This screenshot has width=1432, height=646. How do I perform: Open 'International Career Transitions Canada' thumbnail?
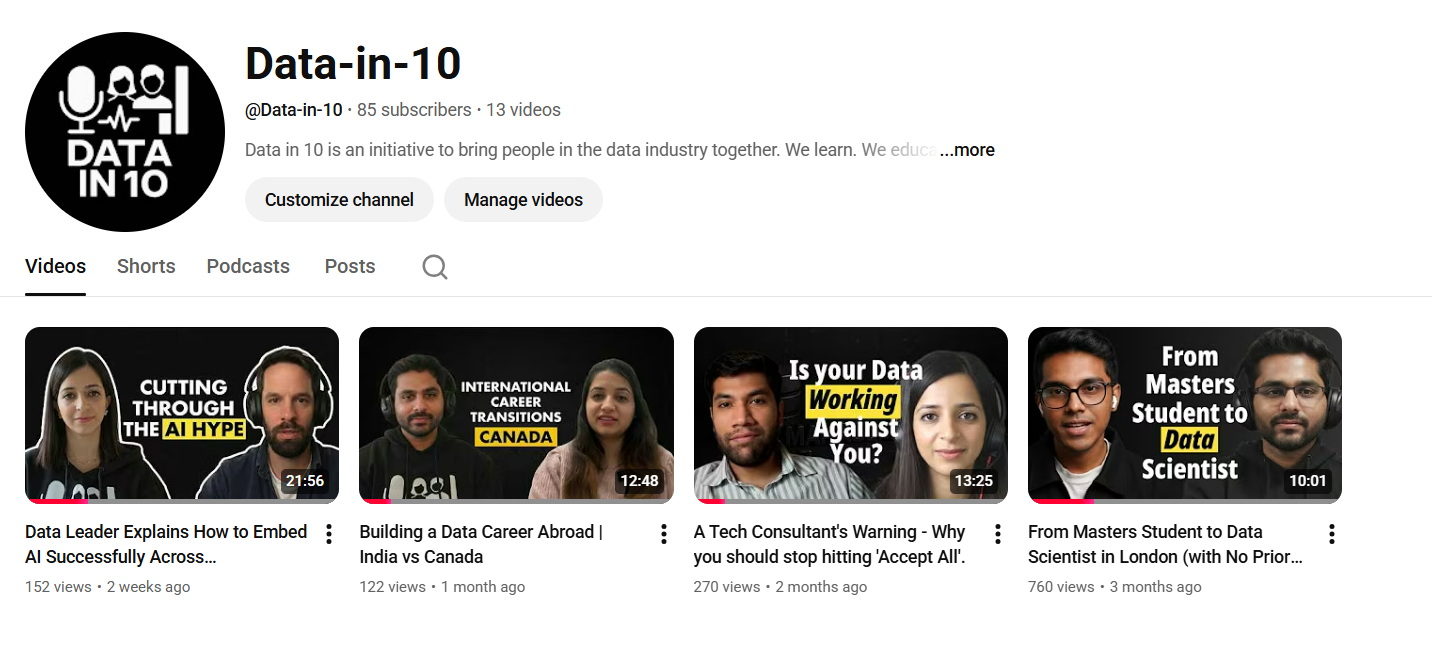click(x=516, y=415)
